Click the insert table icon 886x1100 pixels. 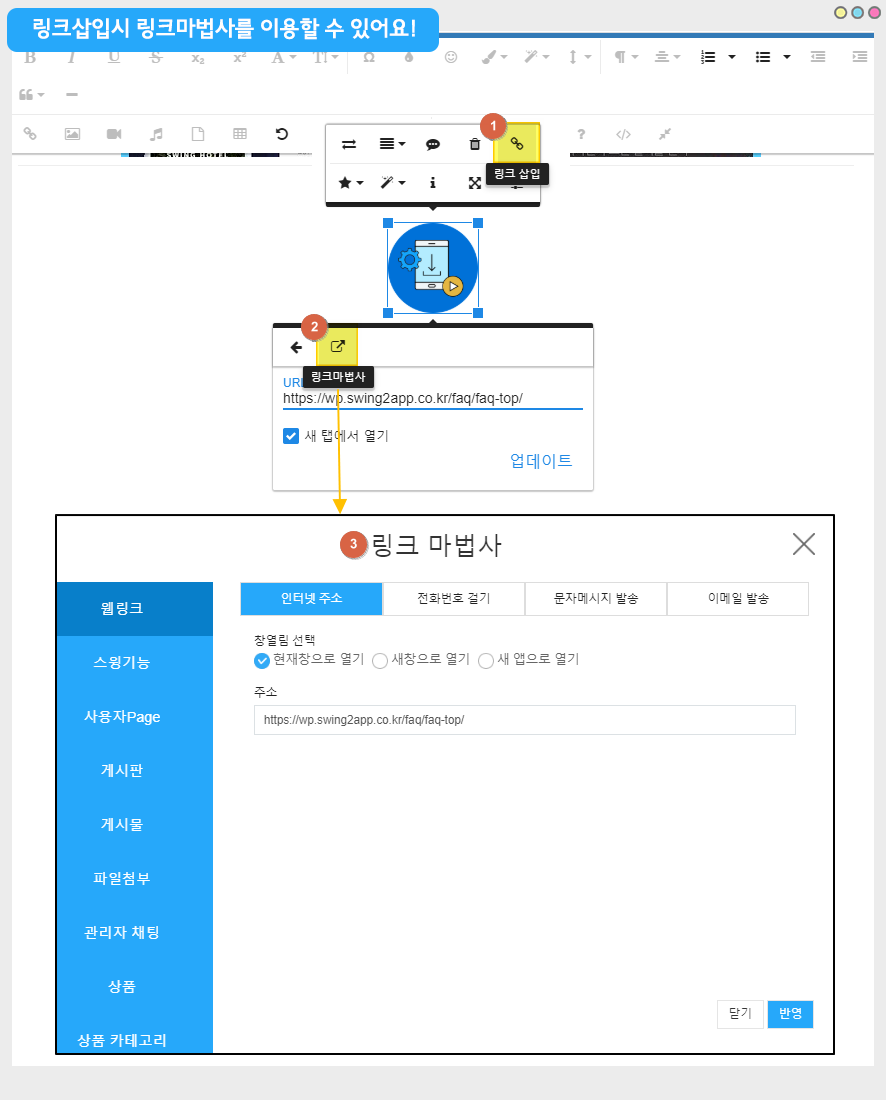click(x=240, y=134)
